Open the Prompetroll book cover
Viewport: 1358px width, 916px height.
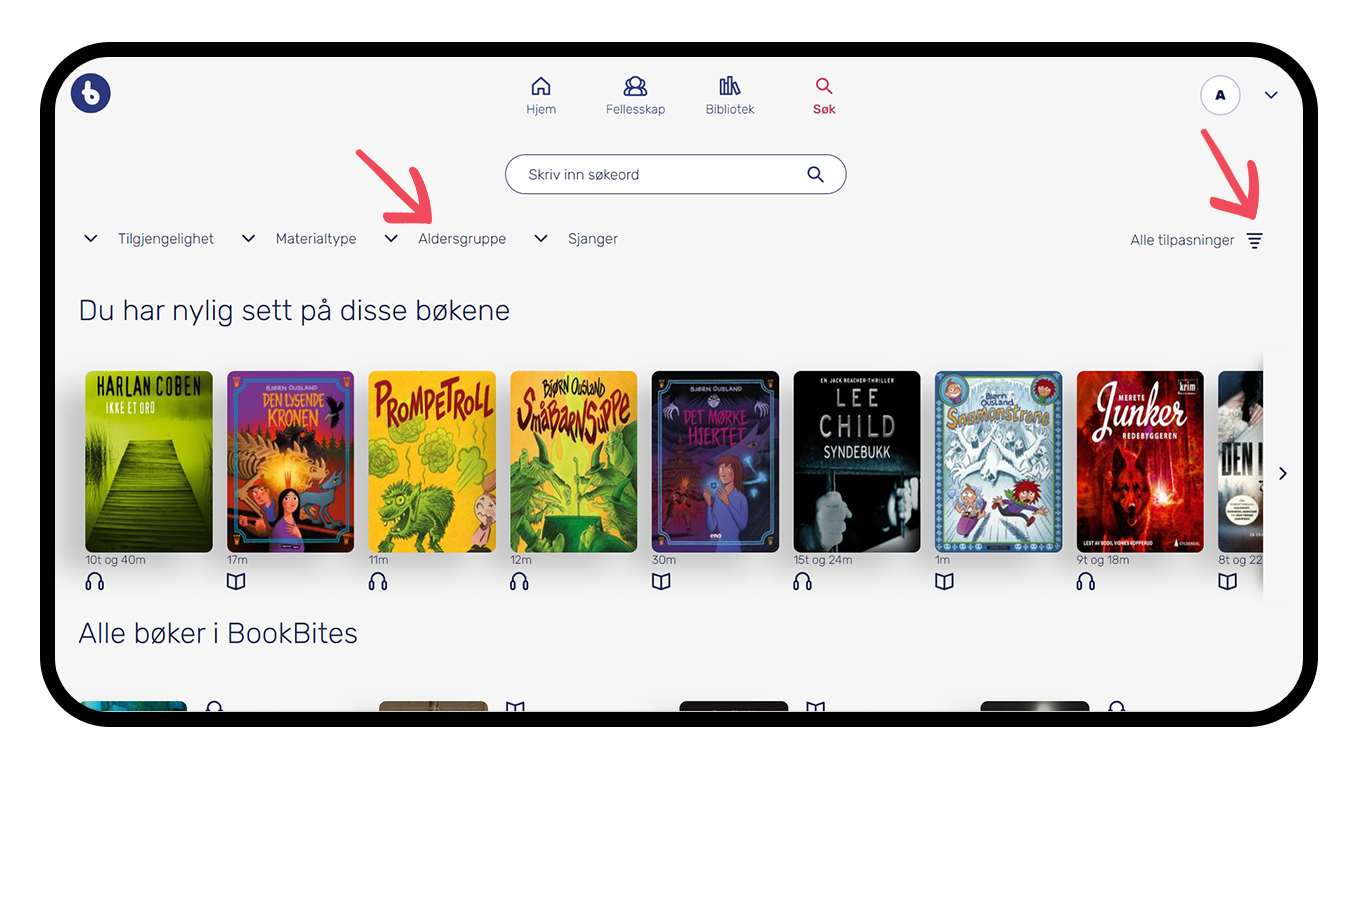(x=432, y=461)
